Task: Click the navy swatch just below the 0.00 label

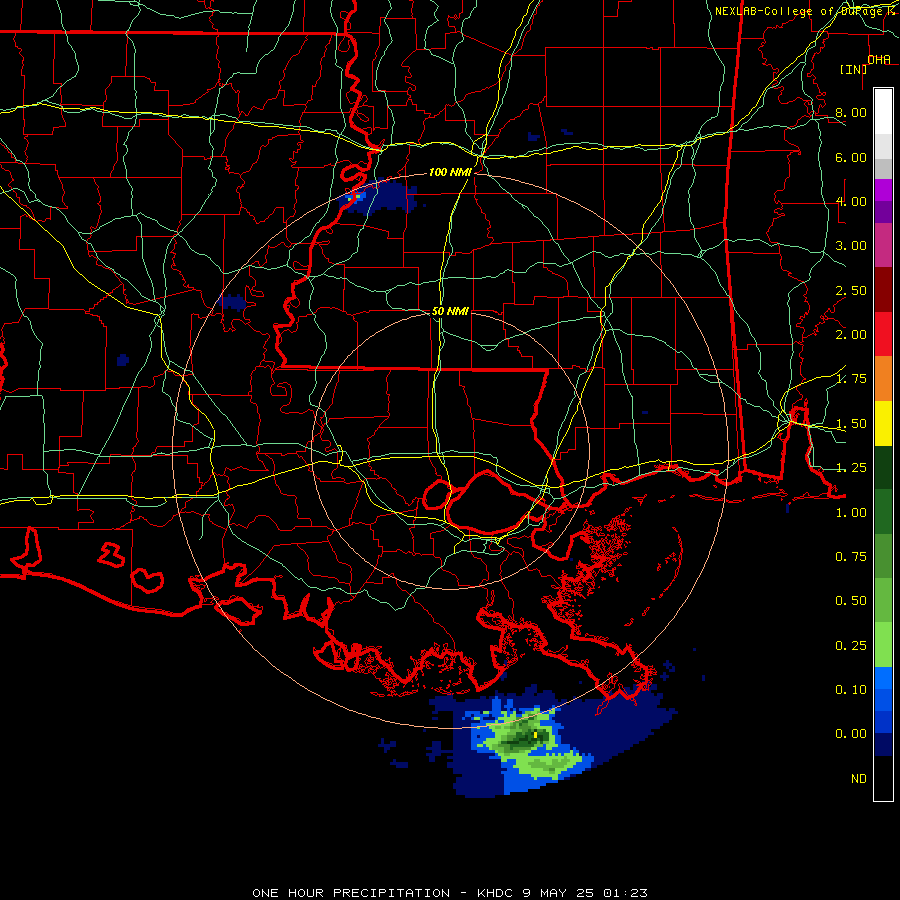Action: tap(883, 744)
